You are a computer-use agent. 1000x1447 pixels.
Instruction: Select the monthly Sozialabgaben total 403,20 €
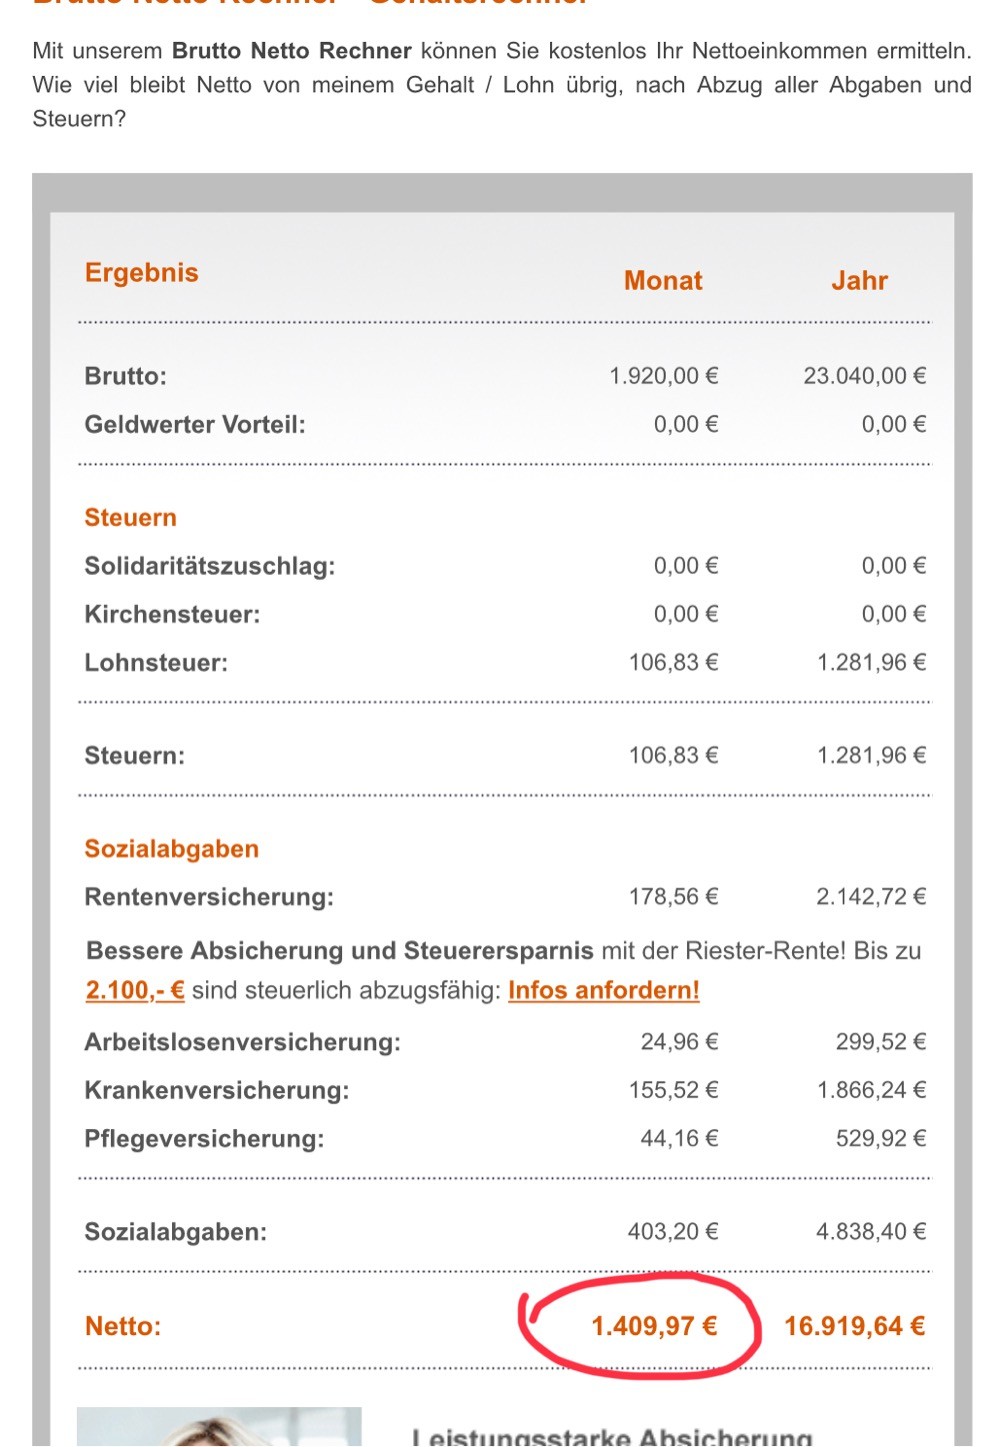[x=673, y=1232]
